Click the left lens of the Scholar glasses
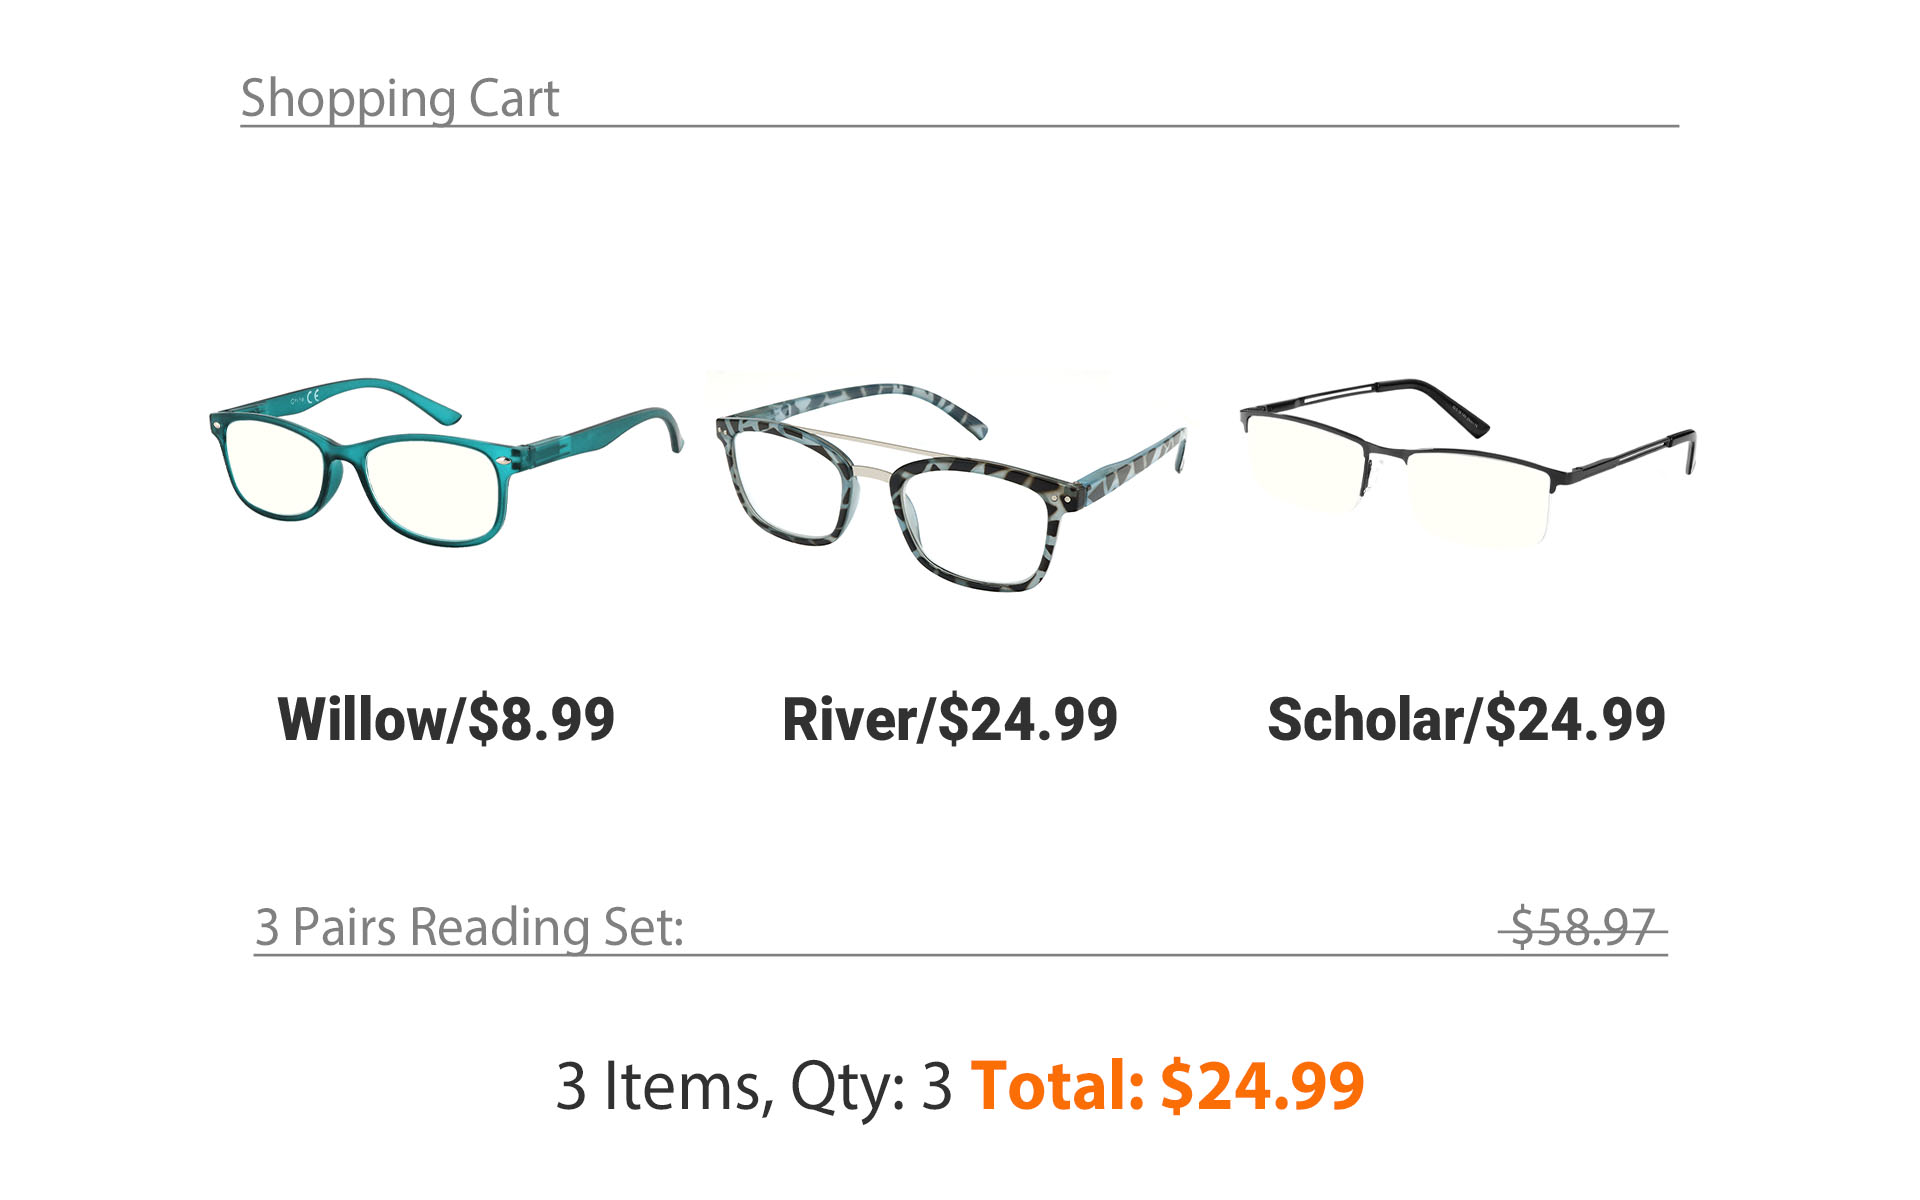 coord(1302,460)
